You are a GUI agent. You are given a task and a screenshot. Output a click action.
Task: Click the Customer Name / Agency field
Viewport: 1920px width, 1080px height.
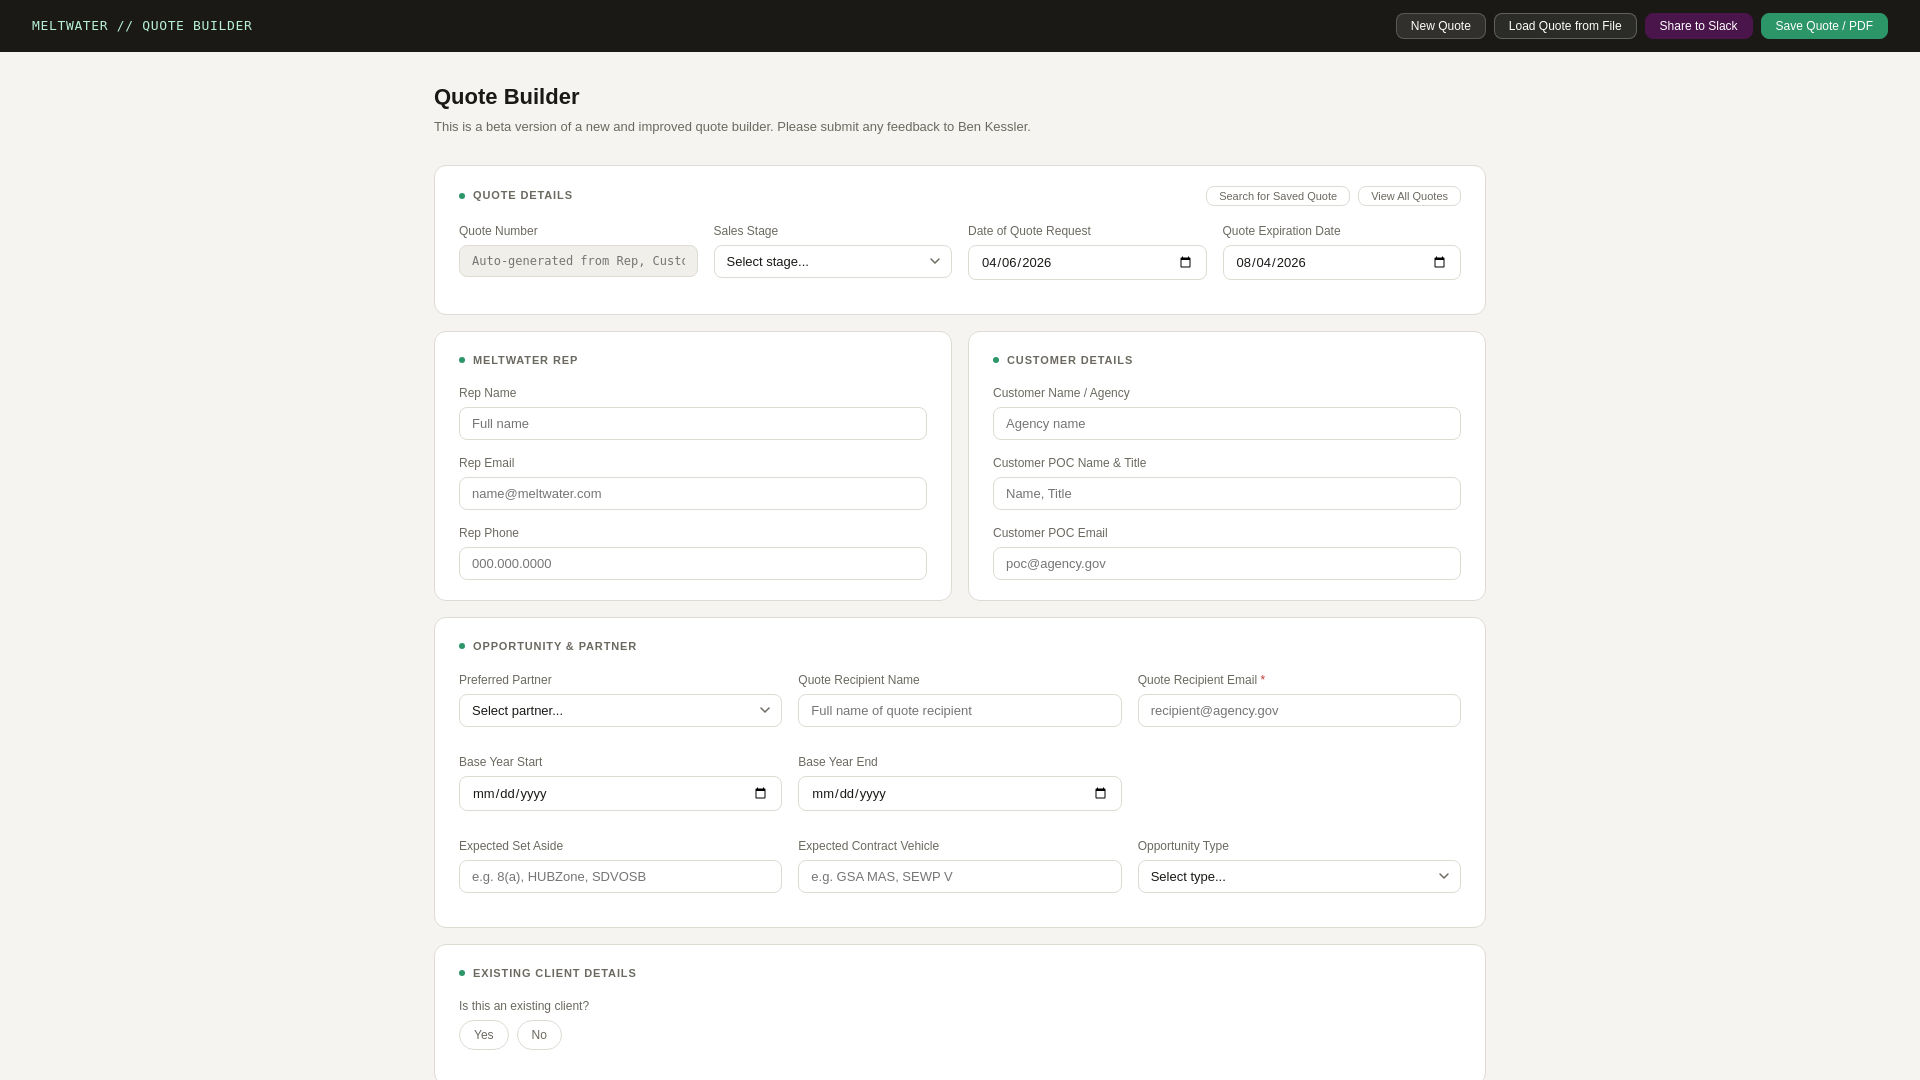(1227, 424)
